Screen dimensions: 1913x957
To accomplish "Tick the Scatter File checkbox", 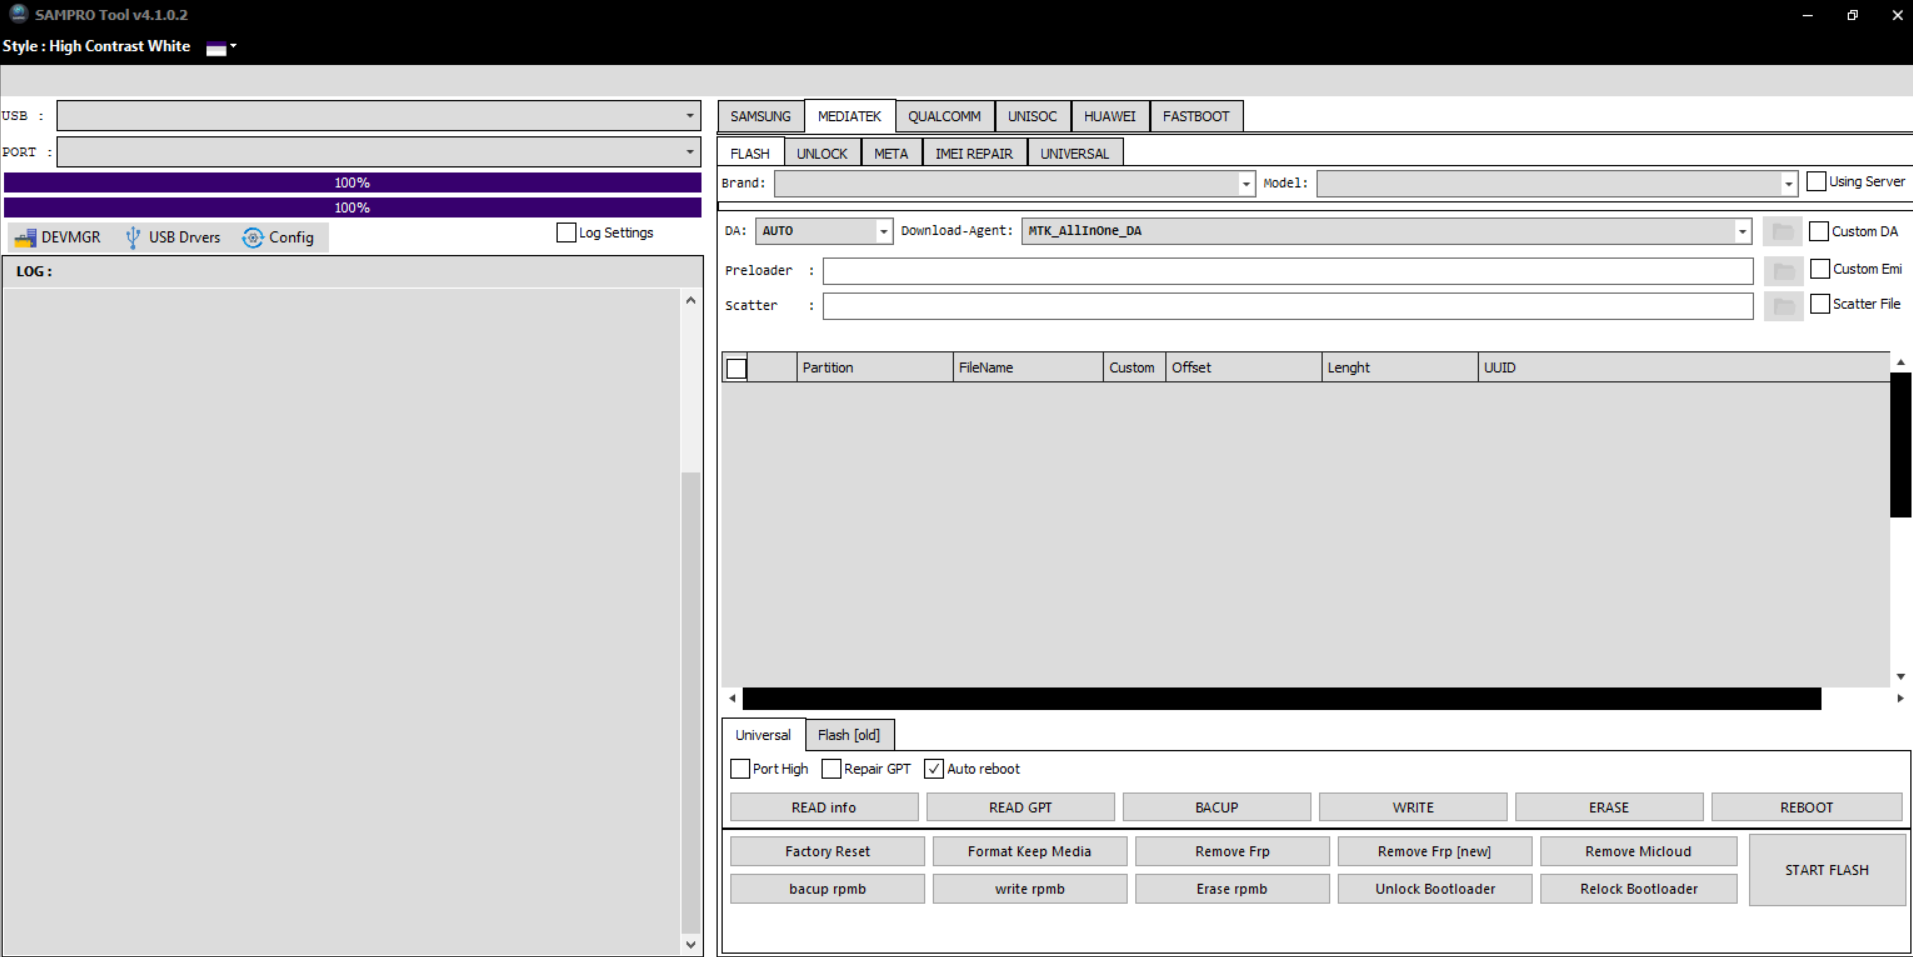I will [1820, 304].
